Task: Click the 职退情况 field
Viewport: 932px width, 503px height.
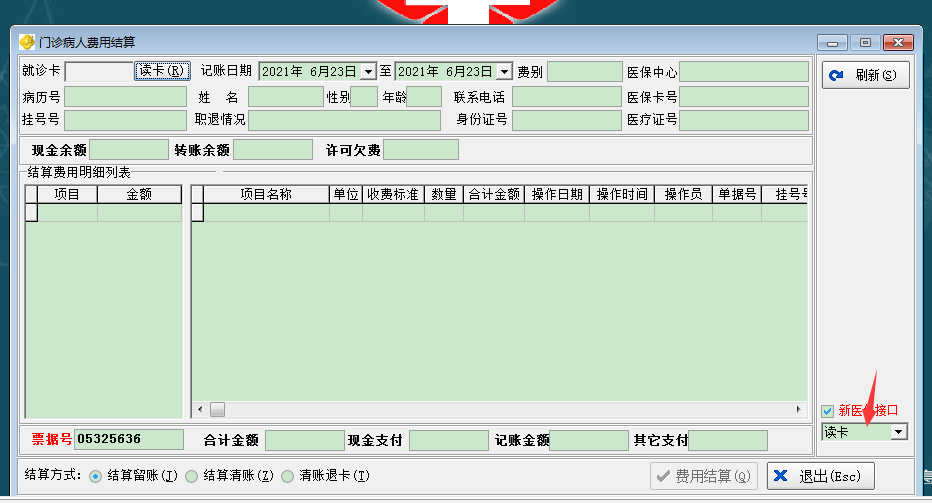Action: 344,120
